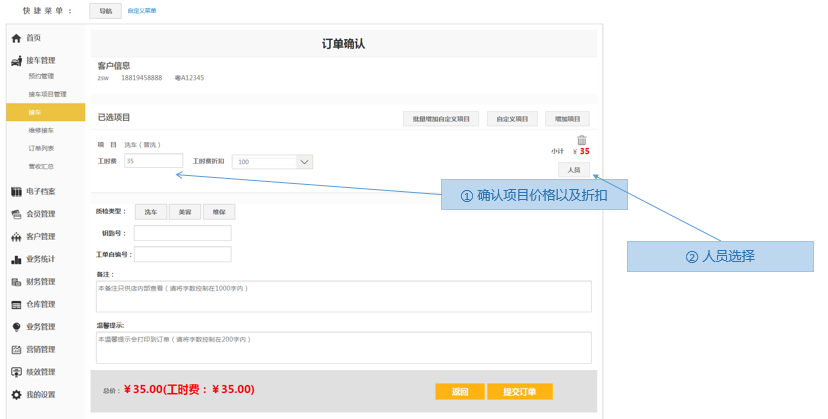Screen dimensions: 828x419
Task: Click the 业务统计 bar chart icon
Action: click(16, 259)
